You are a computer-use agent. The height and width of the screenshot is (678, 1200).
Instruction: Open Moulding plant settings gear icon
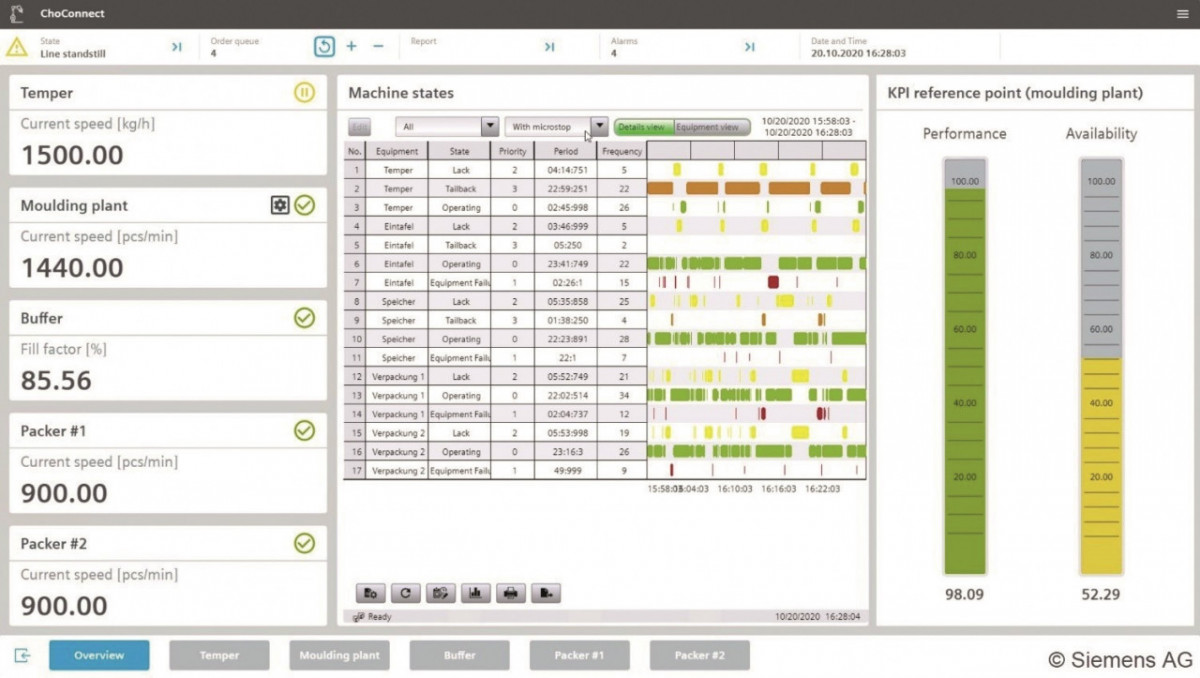pyautogui.click(x=280, y=205)
